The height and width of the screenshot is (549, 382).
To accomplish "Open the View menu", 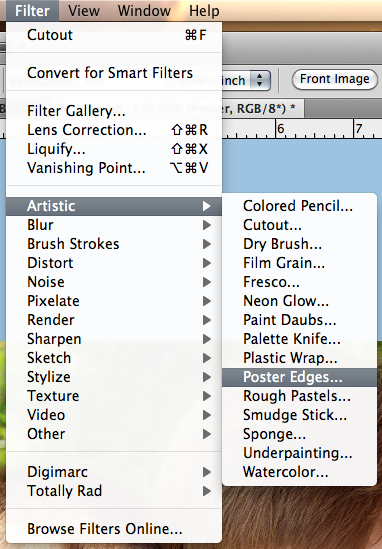I will pyautogui.click(x=84, y=11).
